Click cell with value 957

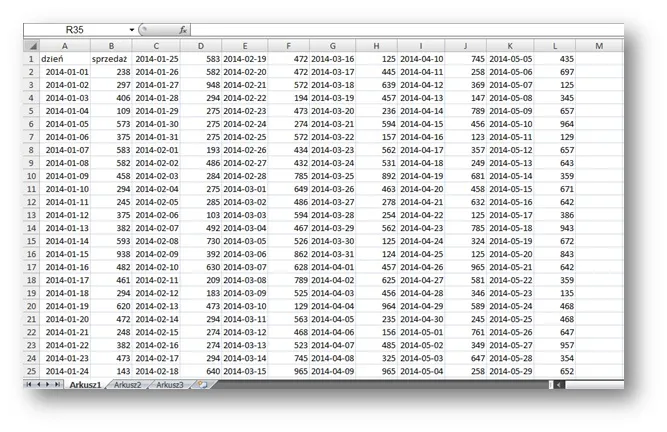tap(555, 345)
